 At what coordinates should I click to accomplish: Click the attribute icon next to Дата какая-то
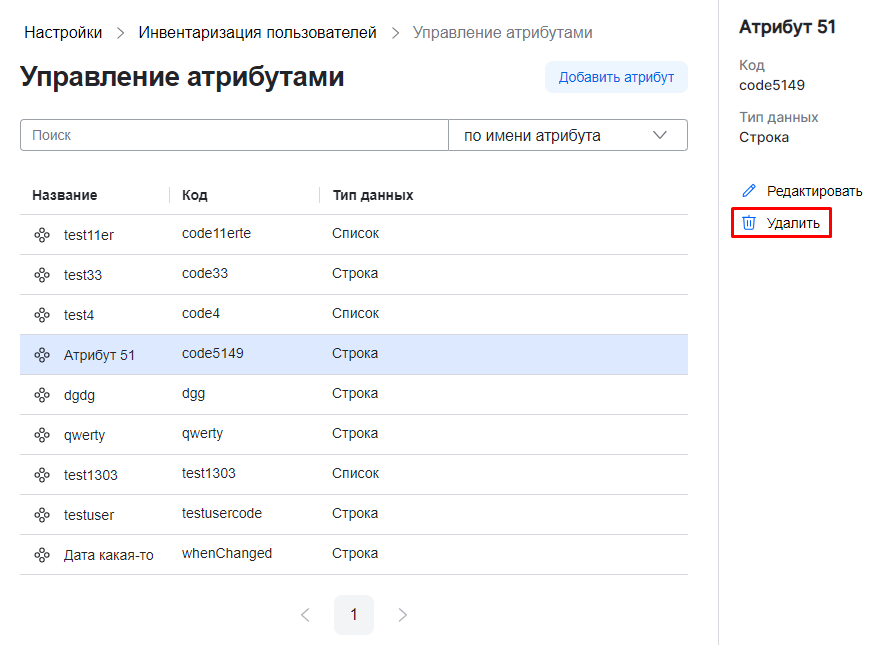(42, 555)
